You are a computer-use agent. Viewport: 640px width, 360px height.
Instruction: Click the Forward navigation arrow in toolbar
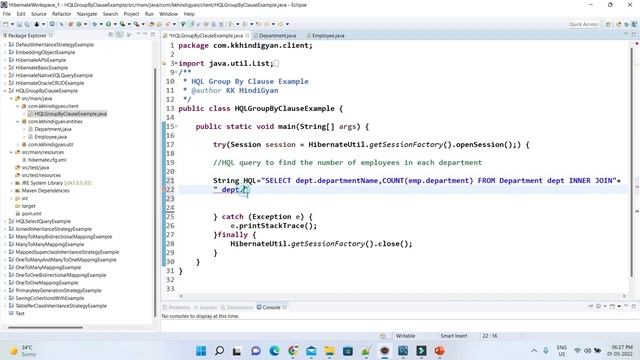click(280, 24)
